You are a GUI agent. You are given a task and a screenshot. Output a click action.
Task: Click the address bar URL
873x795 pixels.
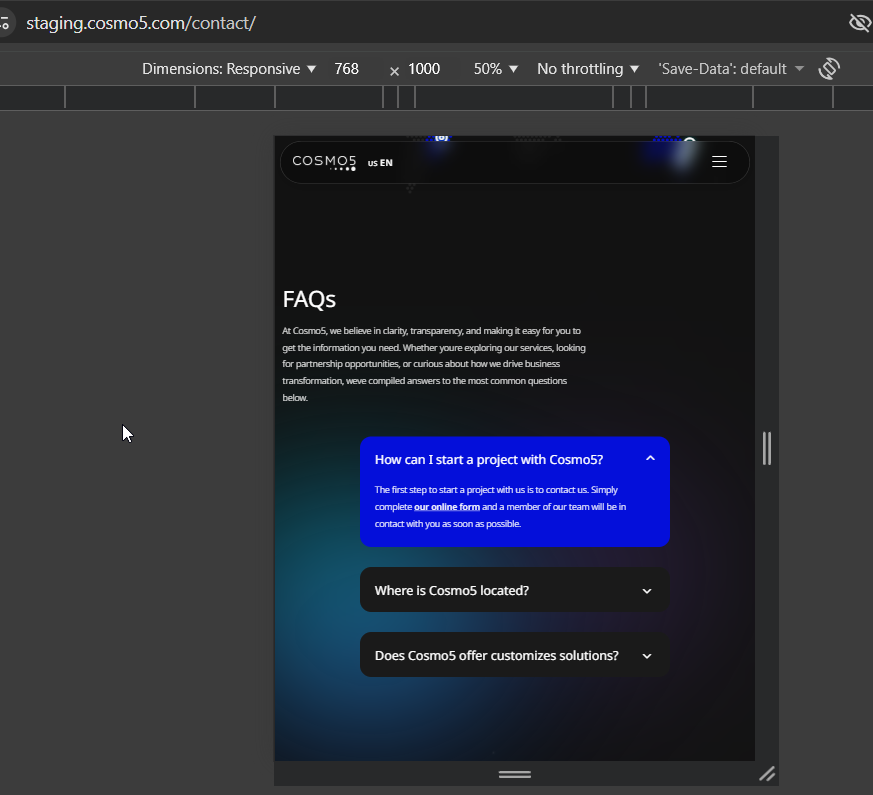[x=141, y=23]
